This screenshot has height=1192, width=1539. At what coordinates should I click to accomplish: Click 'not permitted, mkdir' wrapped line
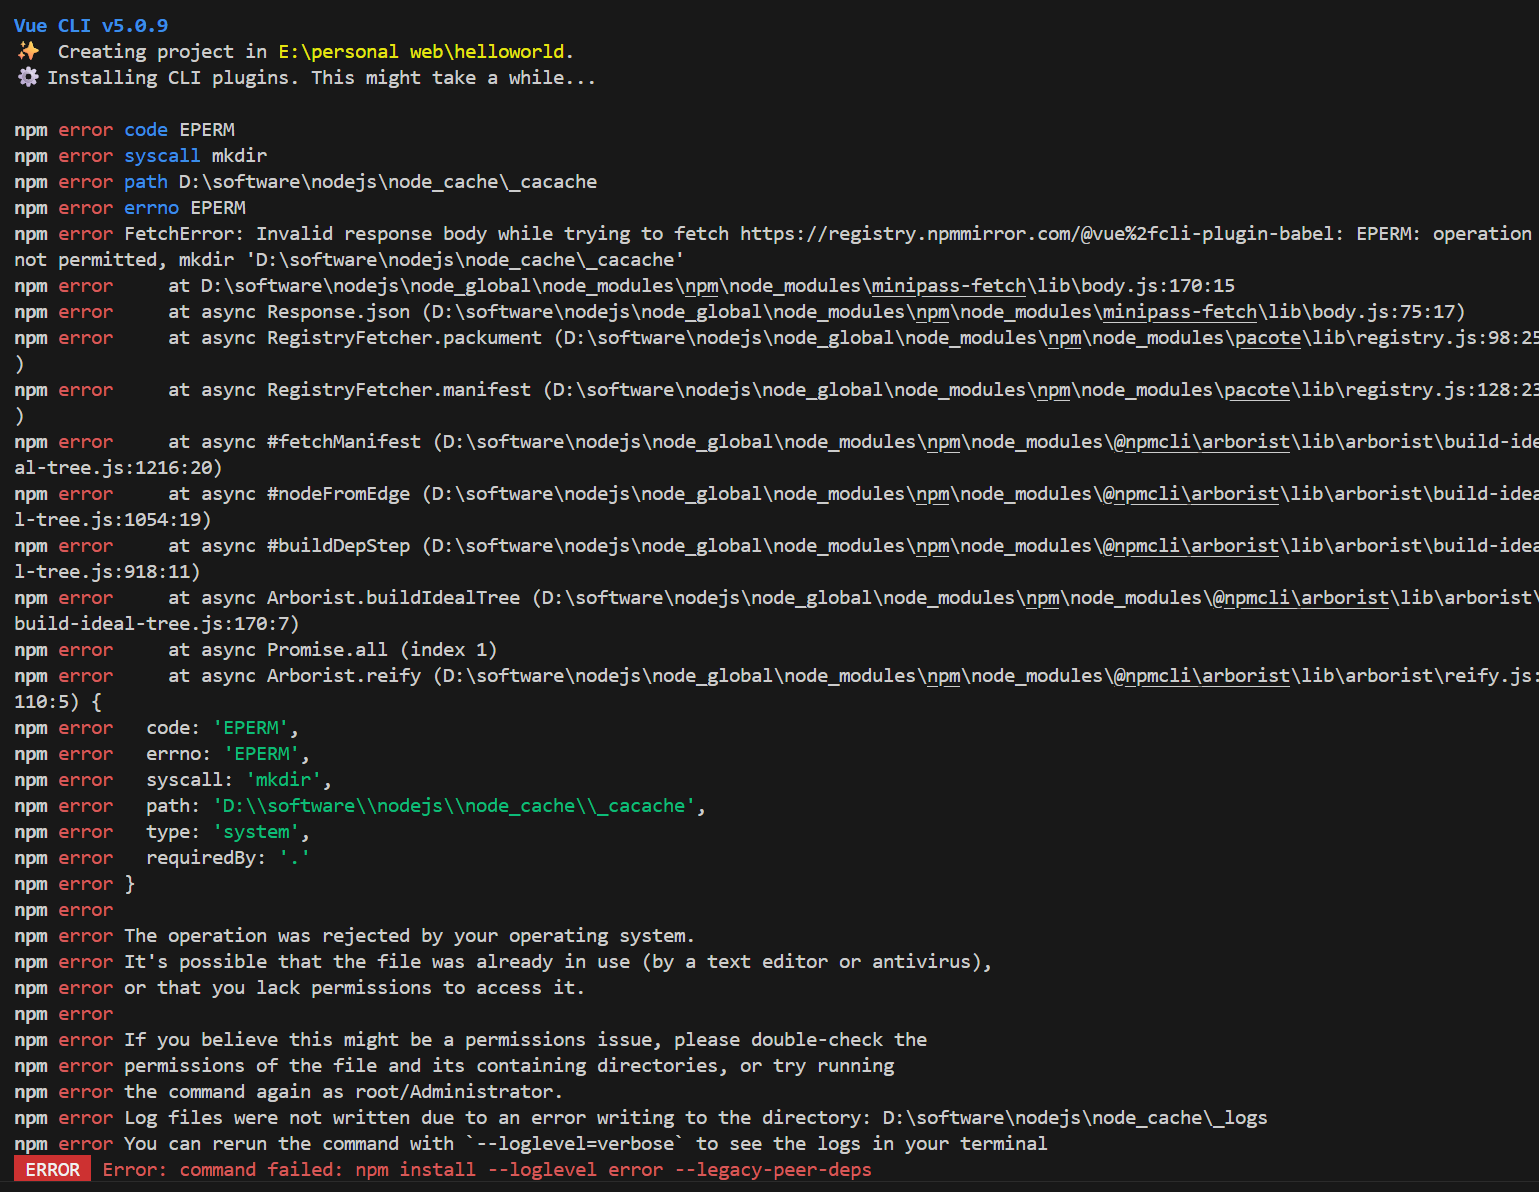[349, 259]
